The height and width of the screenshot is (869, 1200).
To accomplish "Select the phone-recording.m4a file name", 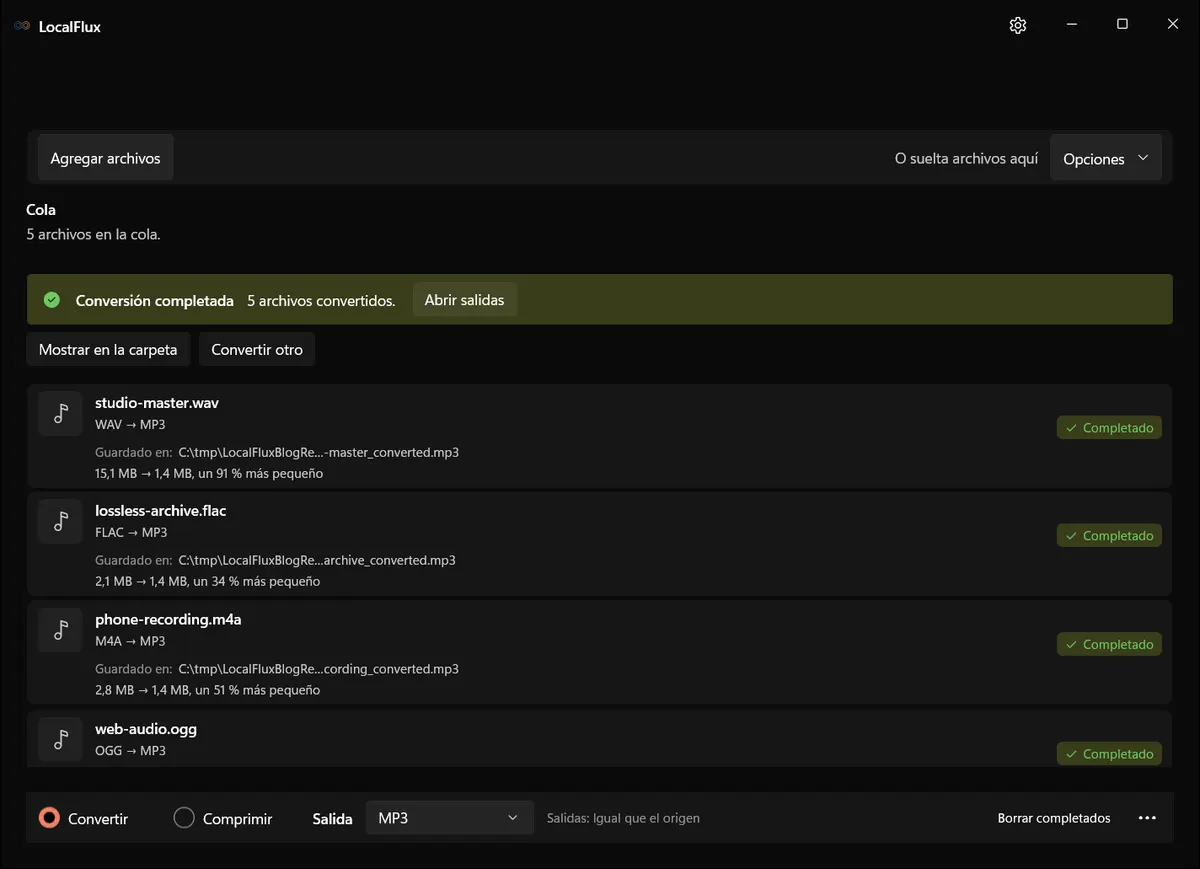I will 168,620.
